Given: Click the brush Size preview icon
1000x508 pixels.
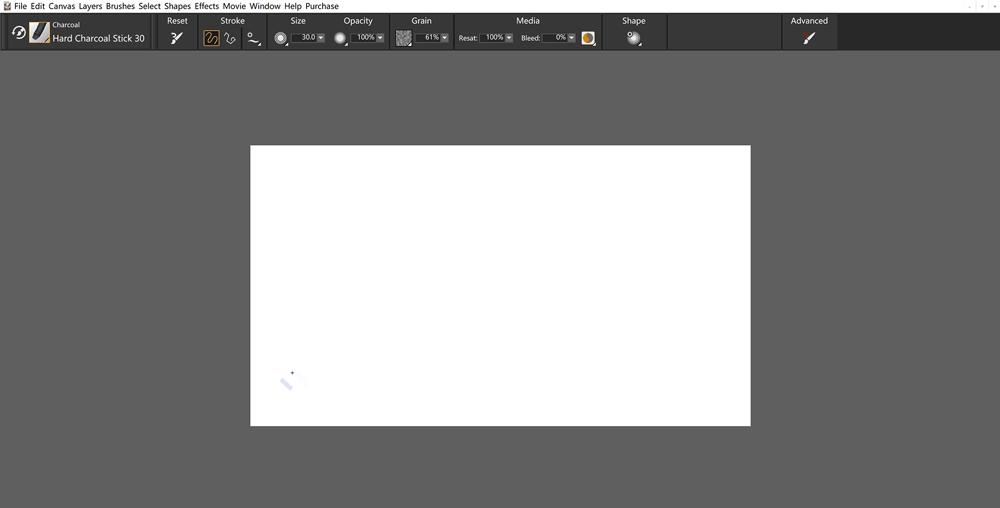Looking at the screenshot, I should click(281, 38).
